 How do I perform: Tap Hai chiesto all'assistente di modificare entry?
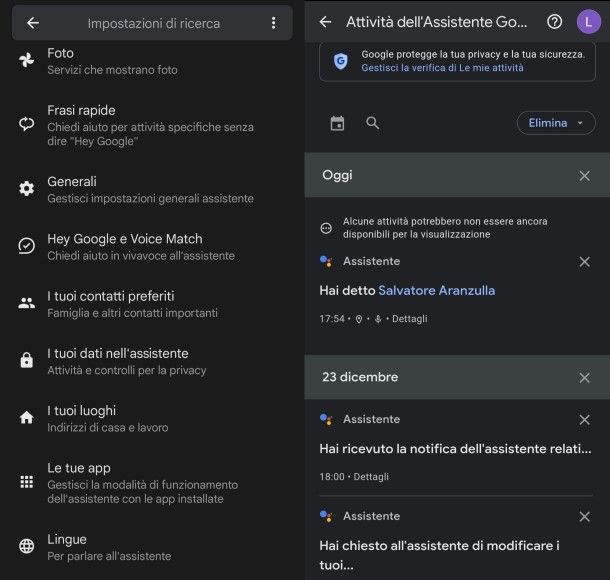(440, 555)
